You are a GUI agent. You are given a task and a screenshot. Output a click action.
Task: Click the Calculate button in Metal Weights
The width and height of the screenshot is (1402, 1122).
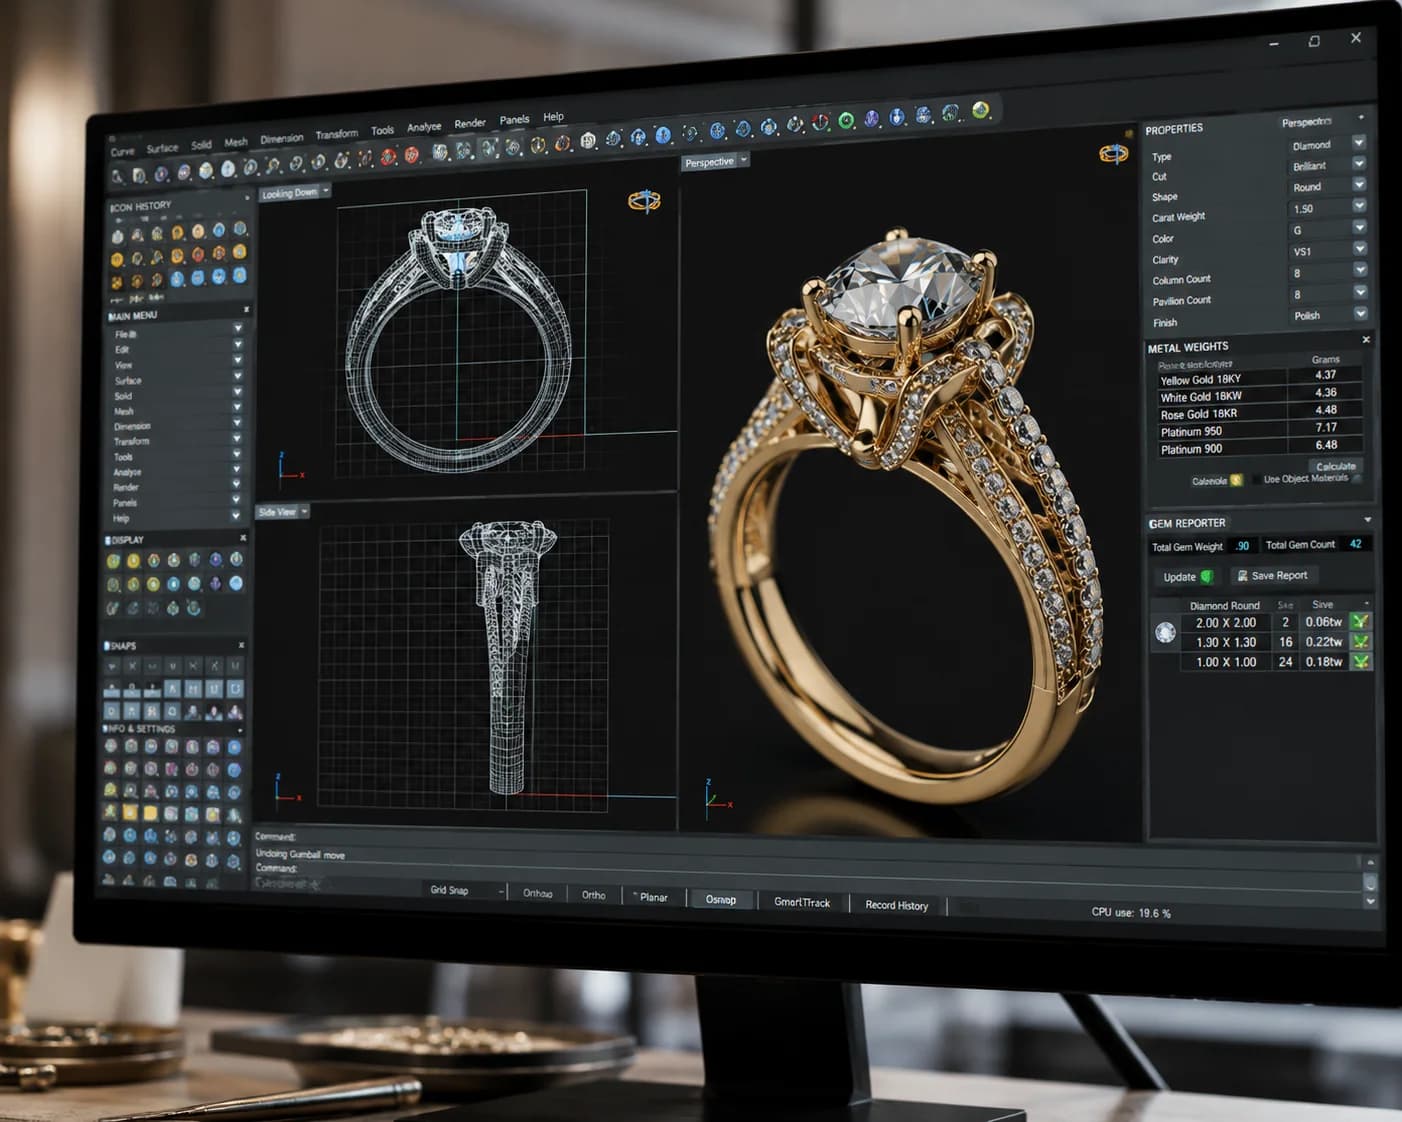pyautogui.click(x=1335, y=466)
